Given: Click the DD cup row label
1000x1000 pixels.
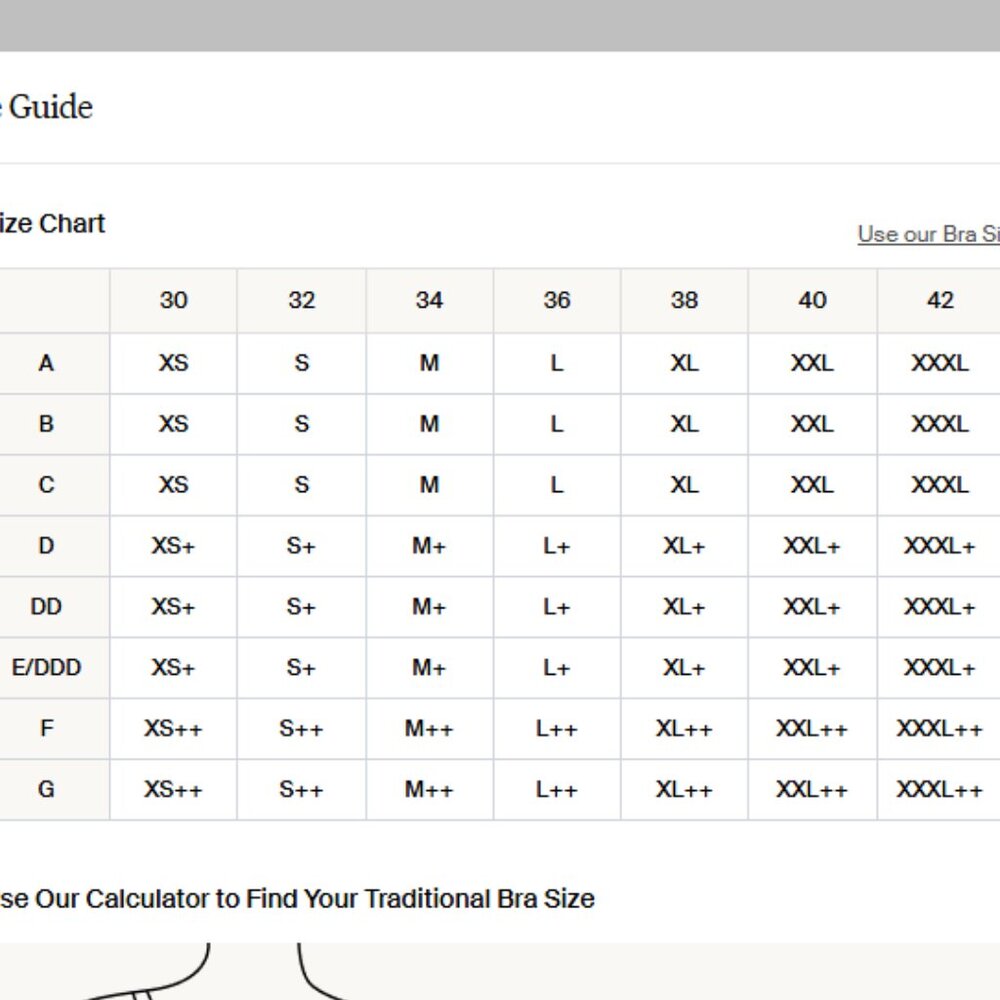Looking at the screenshot, I should (46, 607).
